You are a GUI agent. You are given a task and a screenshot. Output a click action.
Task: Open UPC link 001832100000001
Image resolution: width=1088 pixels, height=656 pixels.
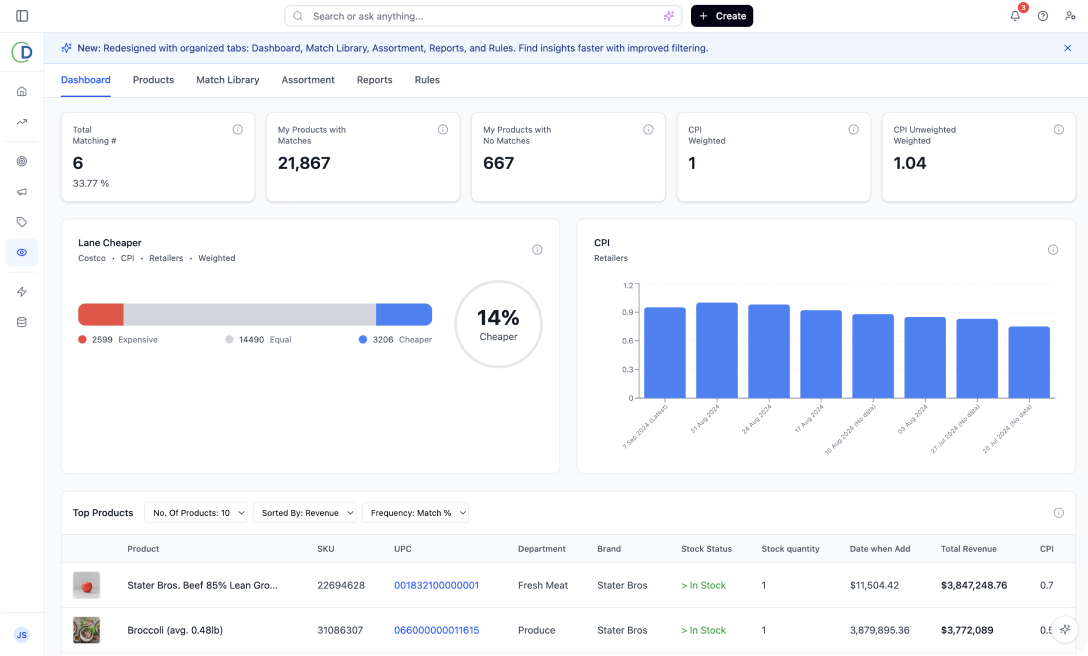coord(436,585)
